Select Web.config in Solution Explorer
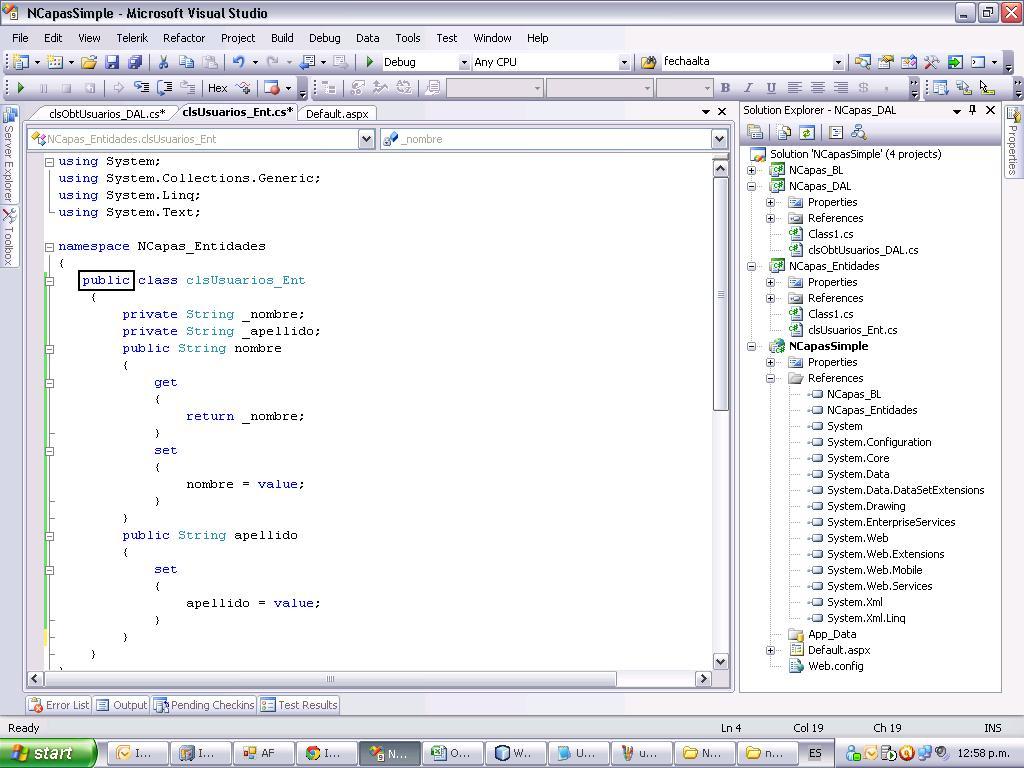Screen dimensions: 1024x768 [835, 666]
